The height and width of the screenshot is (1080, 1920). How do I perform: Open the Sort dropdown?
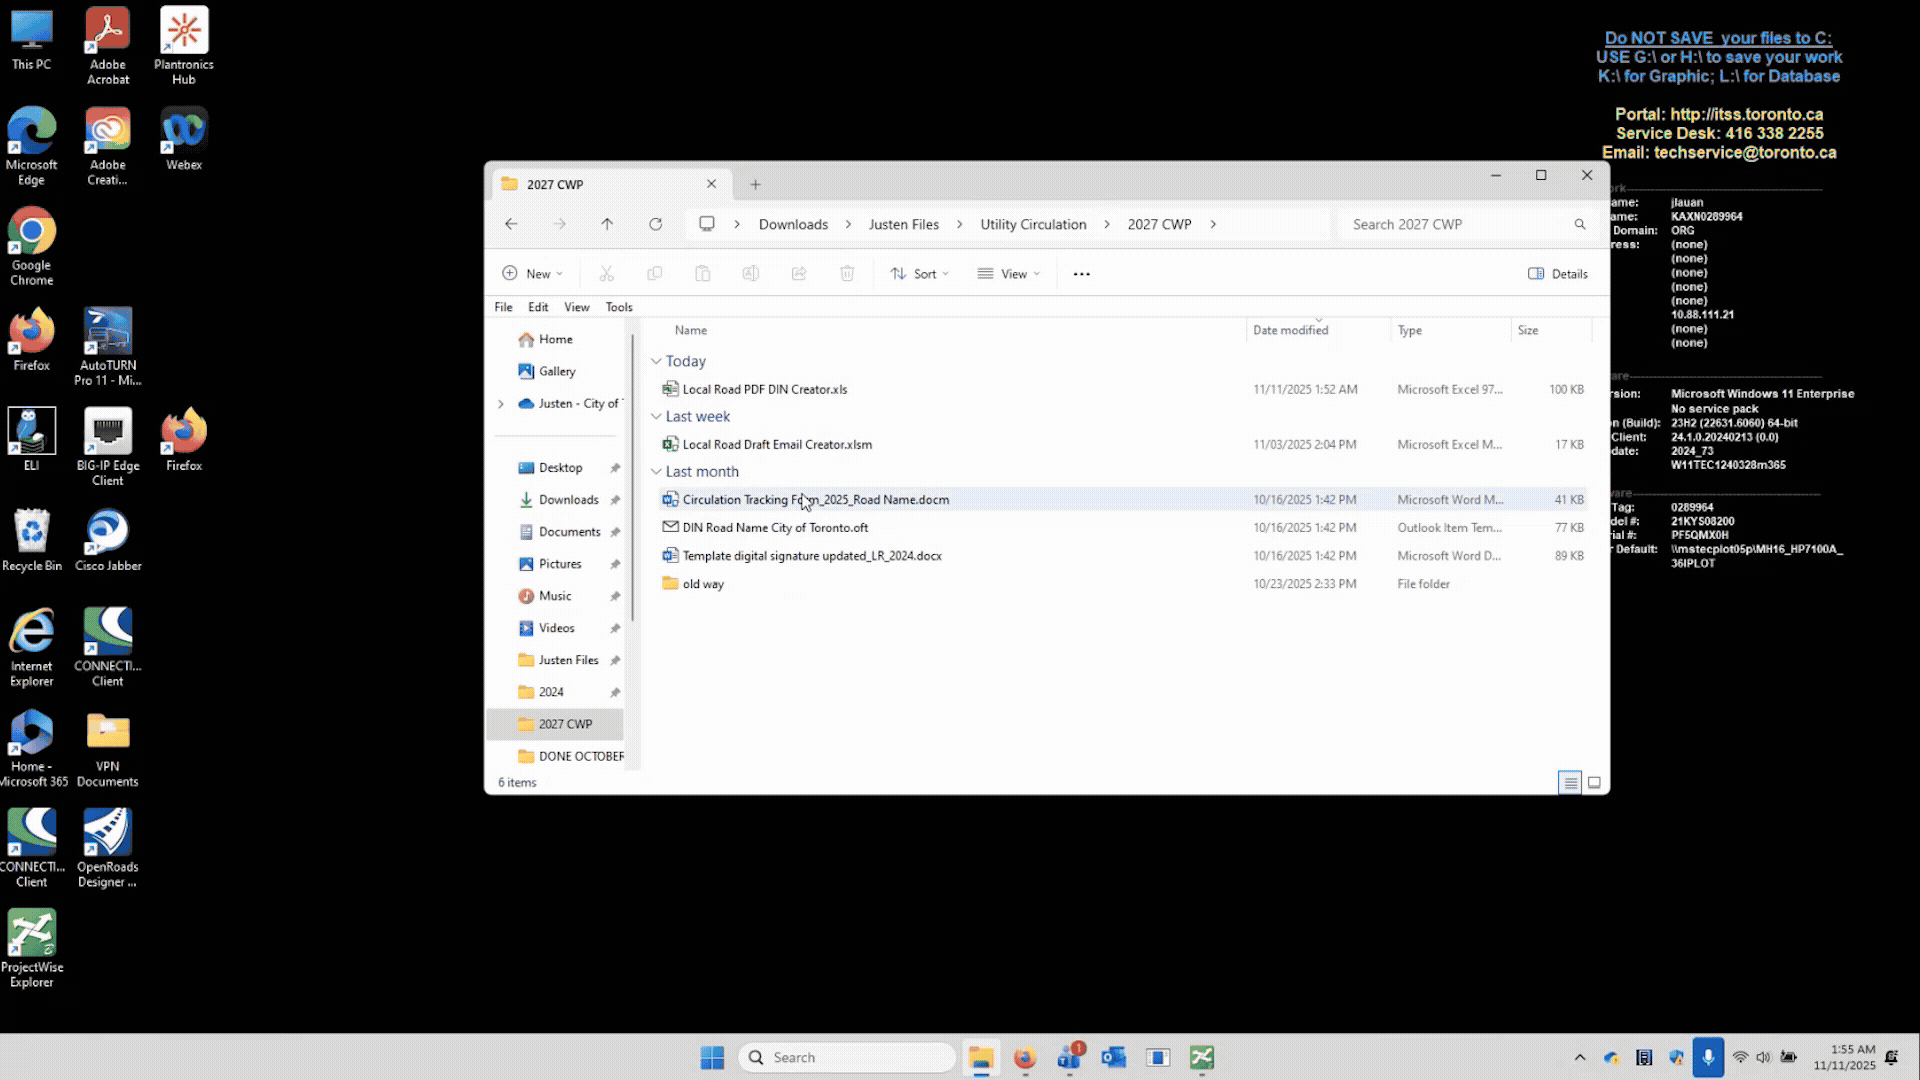click(919, 274)
